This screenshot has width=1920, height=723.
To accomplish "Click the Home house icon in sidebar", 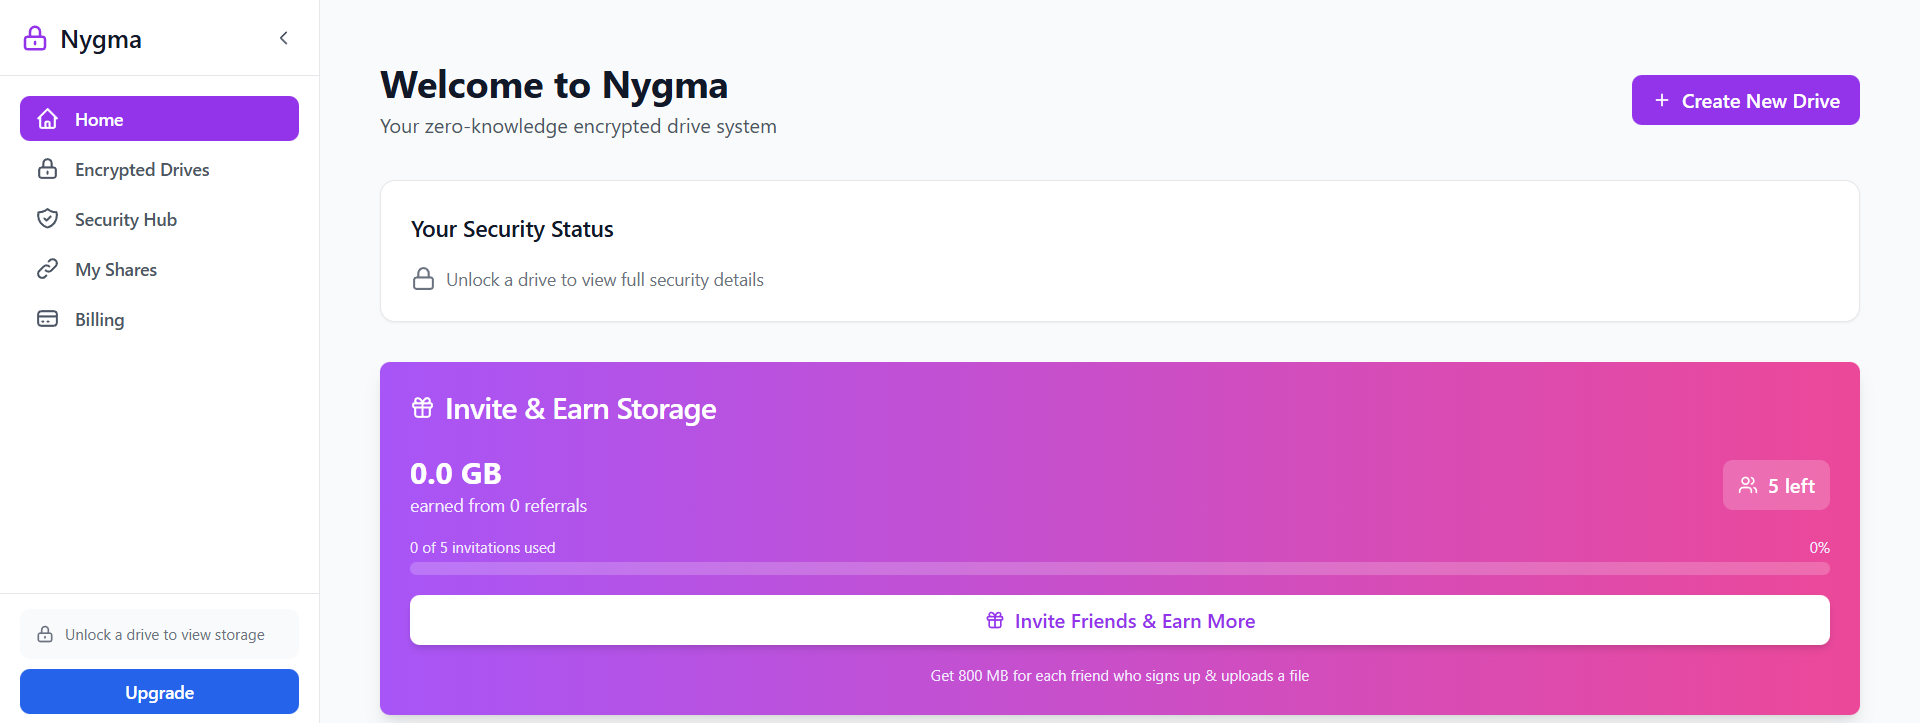I will [47, 119].
